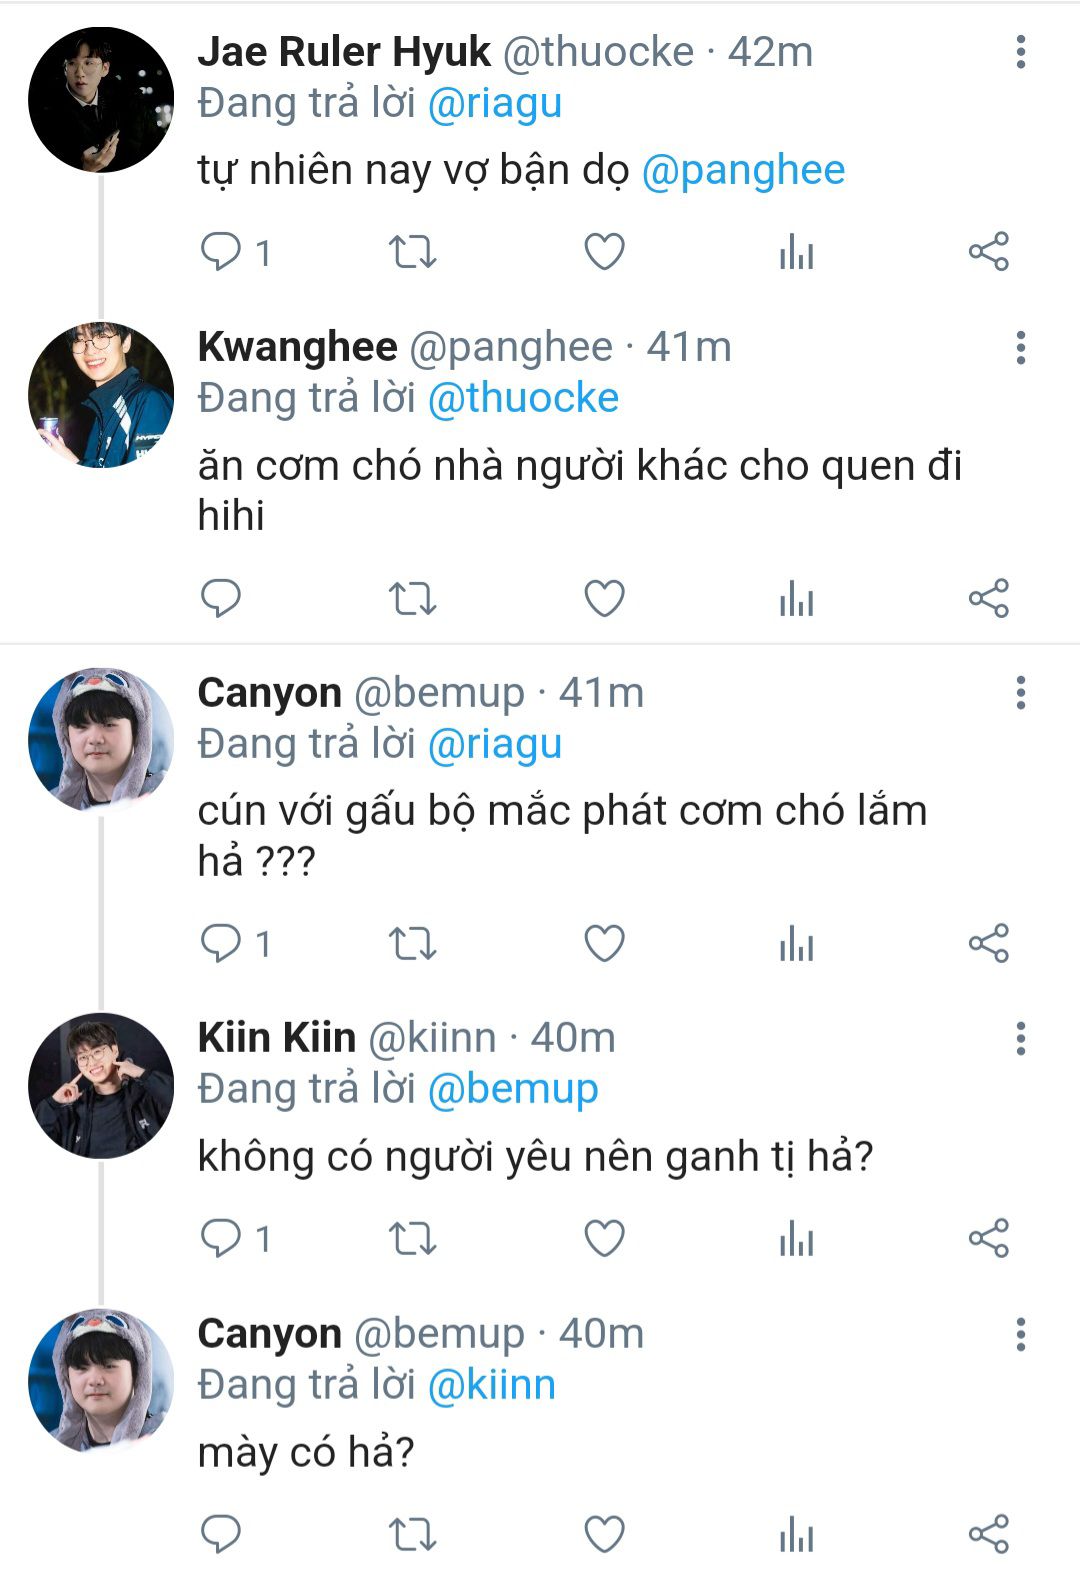
Task: Share Kiin Kiin's tweet
Action: [x=989, y=1239]
